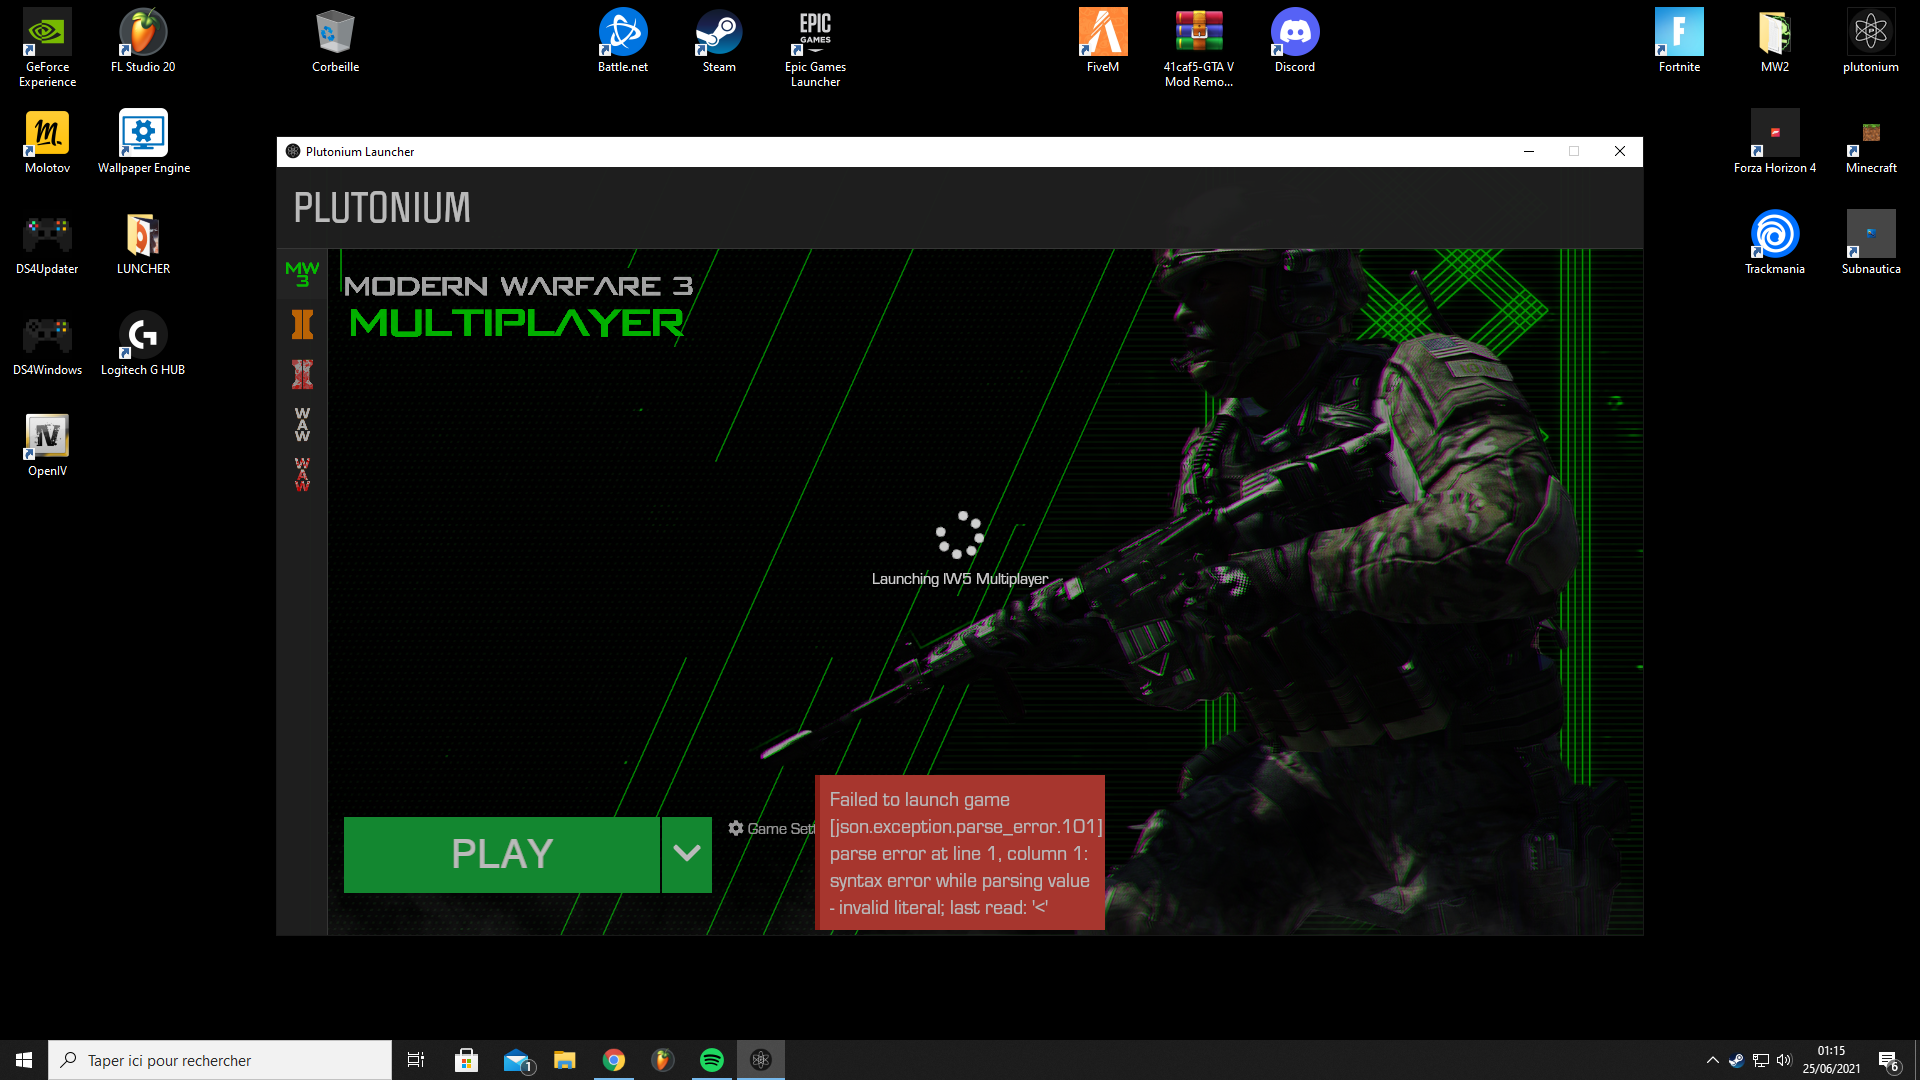Expand the dropdown arrow beside PLAY

(686, 854)
